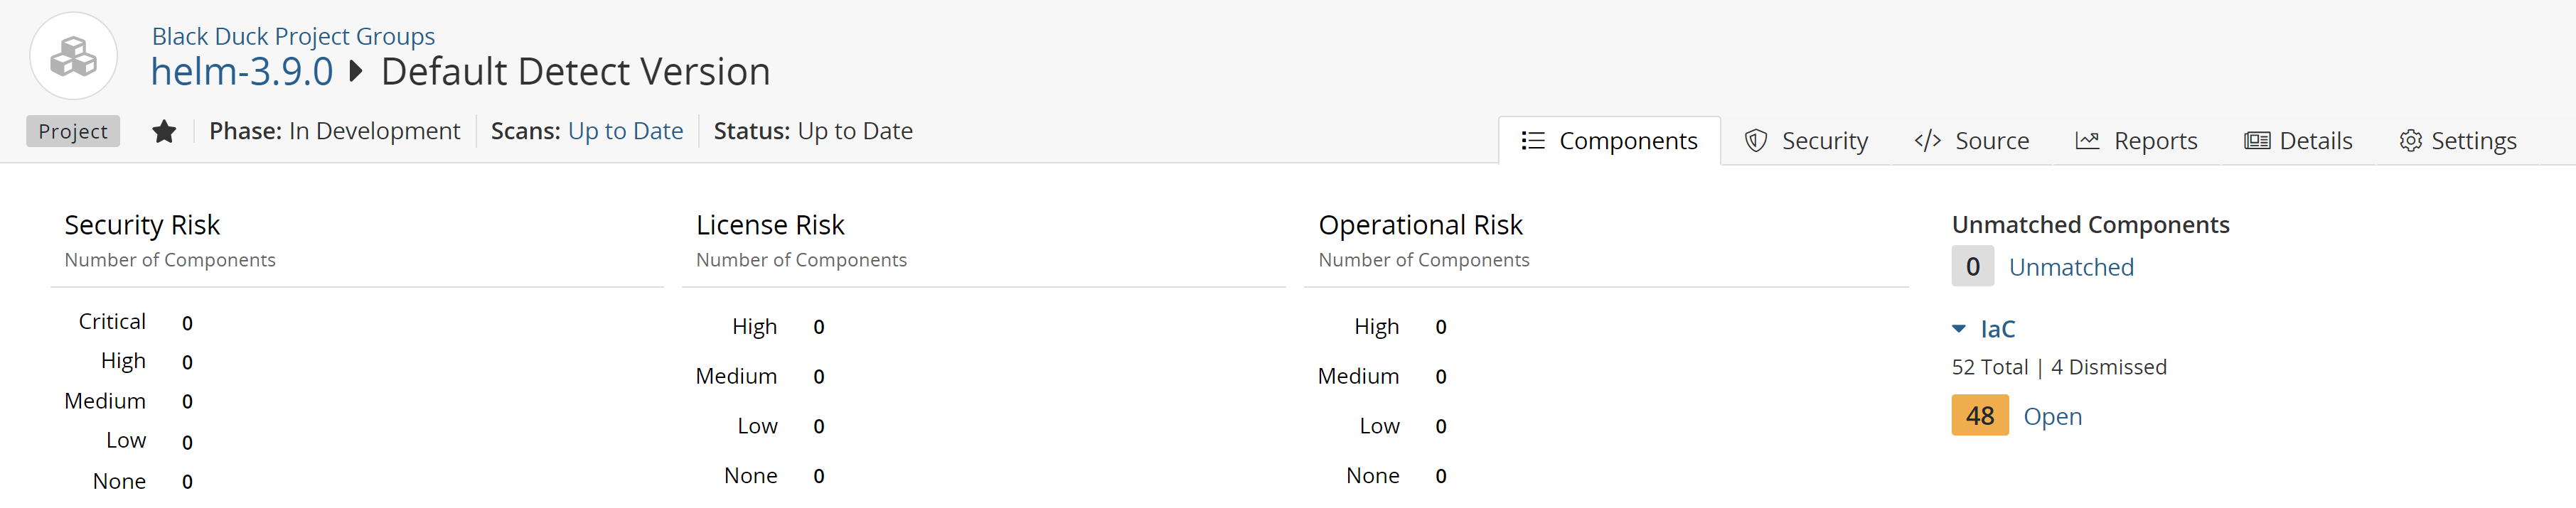Collapse the IaC section arrow

(x=1959, y=329)
